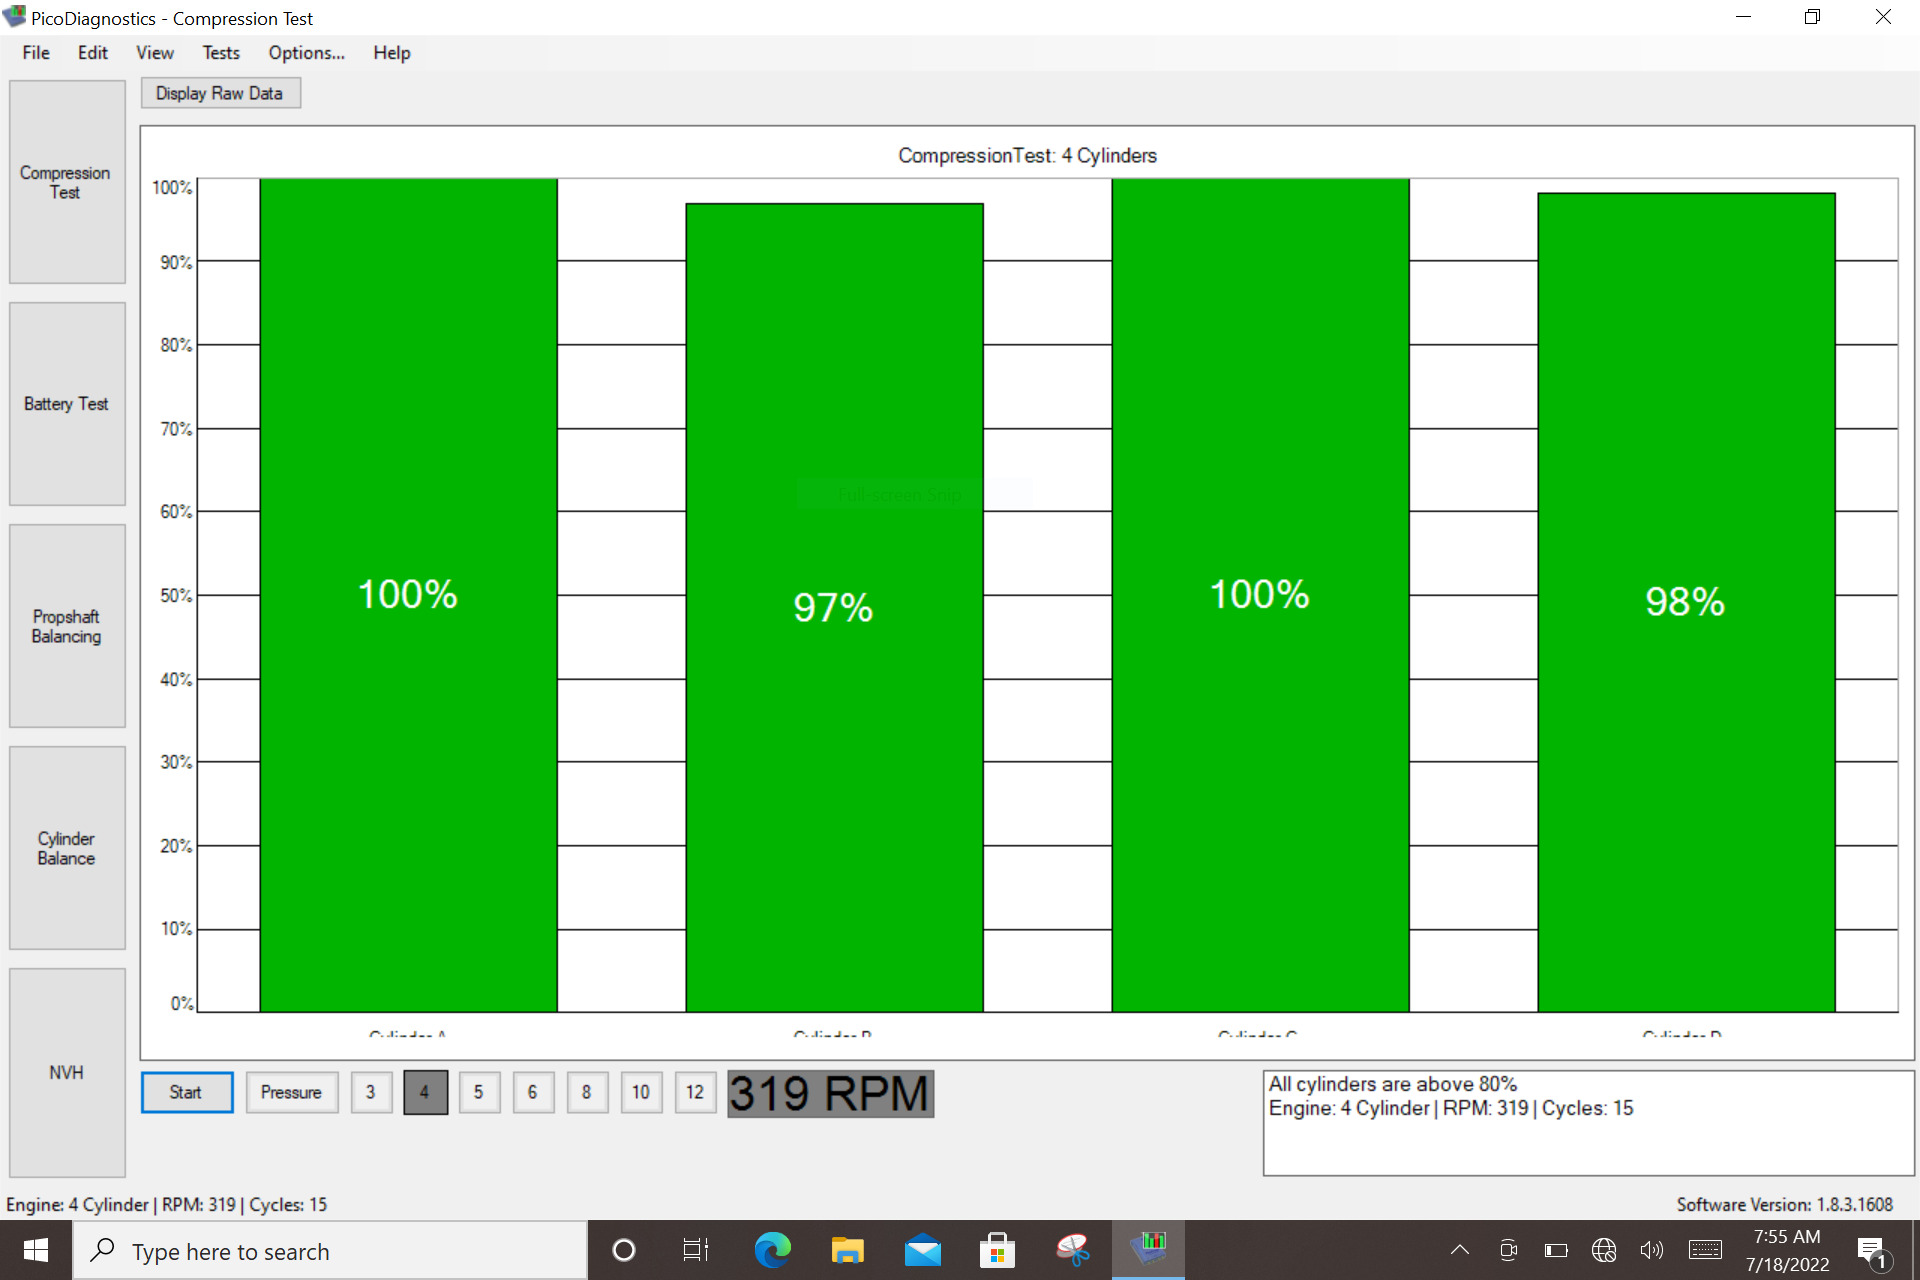The width and height of the screenshot is (1920, 1280).
Task: Open the volume speaker icon
Action: click(1652, 1250)
